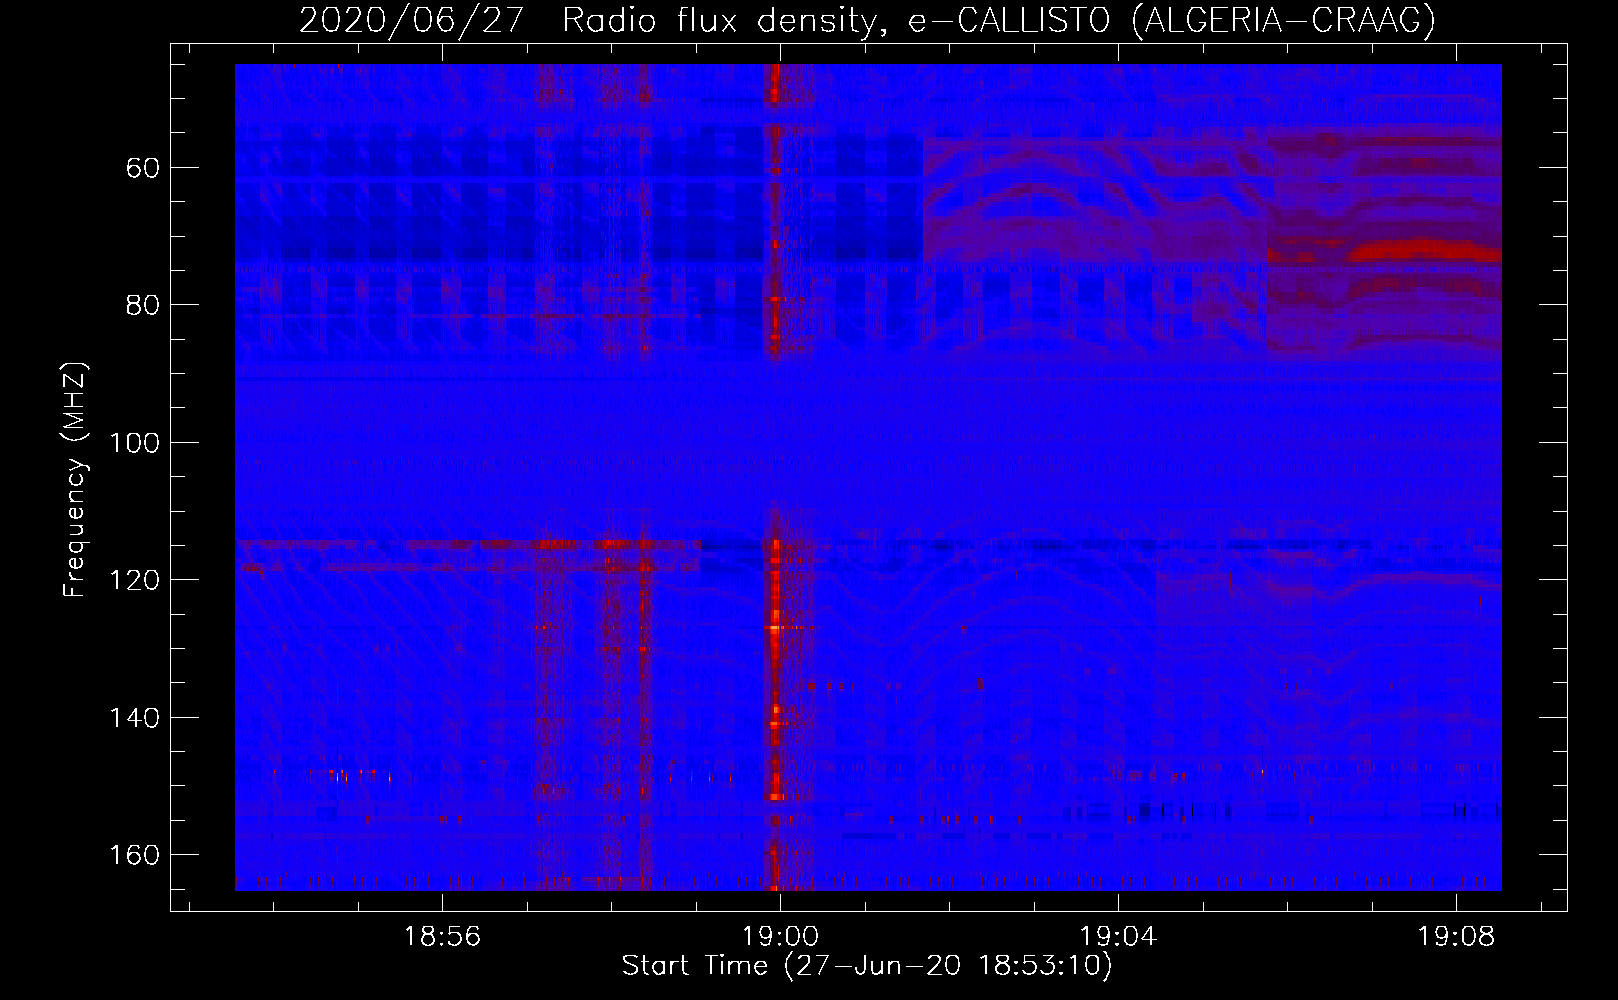1618x1000 pixels.
Task: Click the 160 frequency tick label
Action: [134, 855]
